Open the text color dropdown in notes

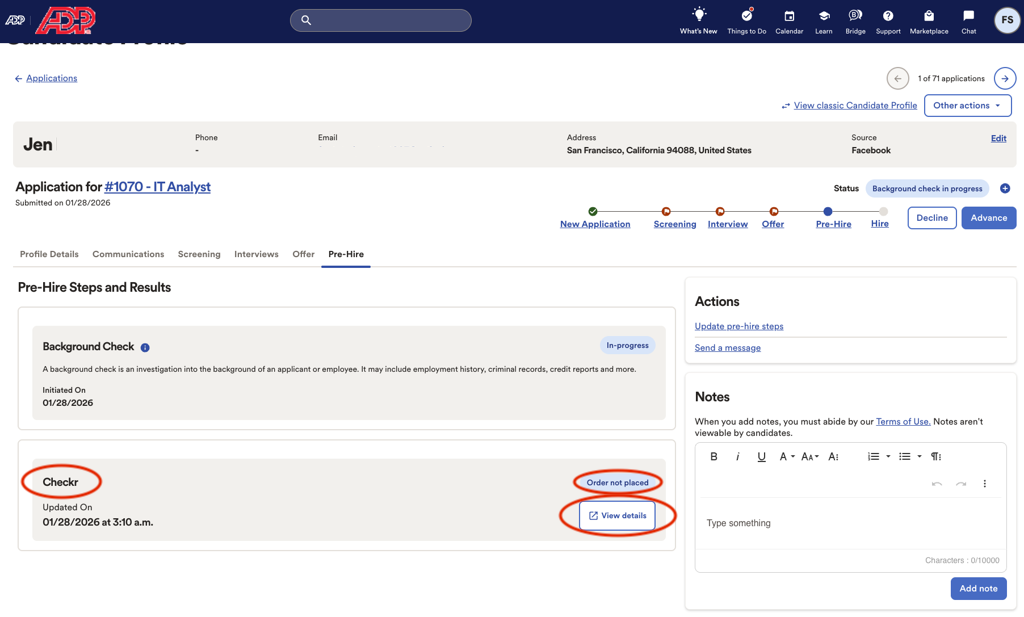coord(786,456)
